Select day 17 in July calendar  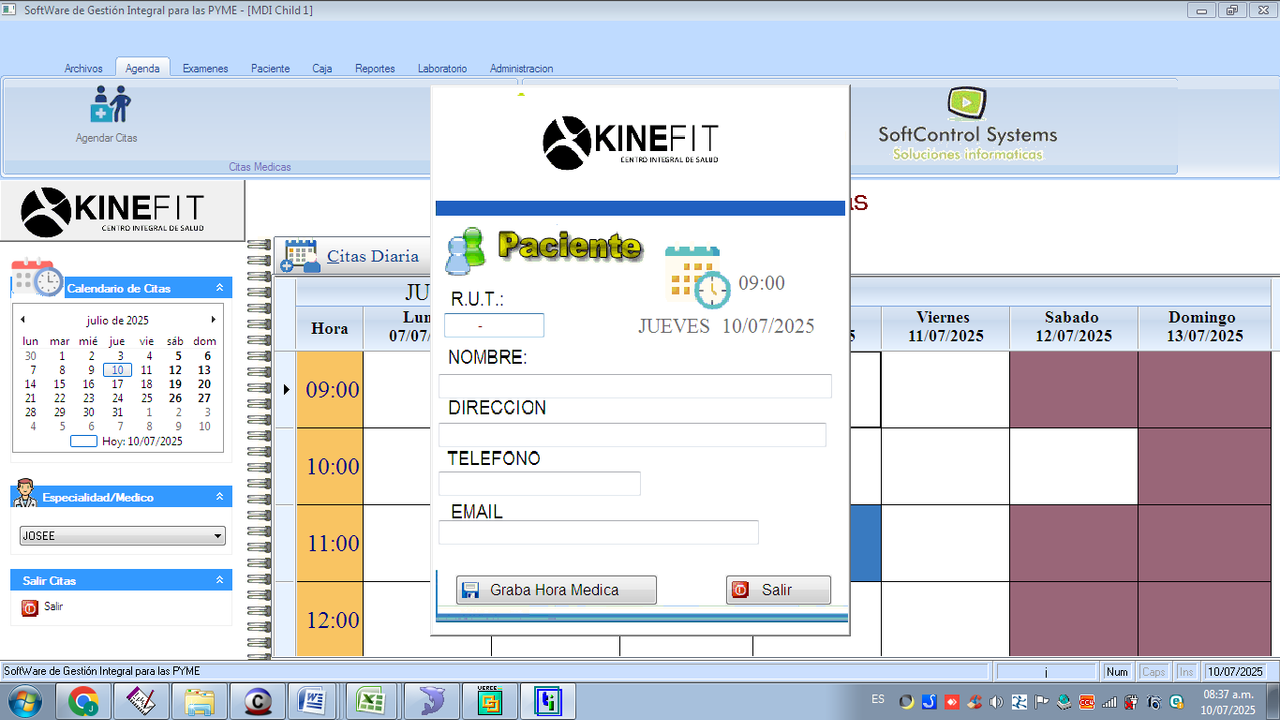click(x=117, y=384)
